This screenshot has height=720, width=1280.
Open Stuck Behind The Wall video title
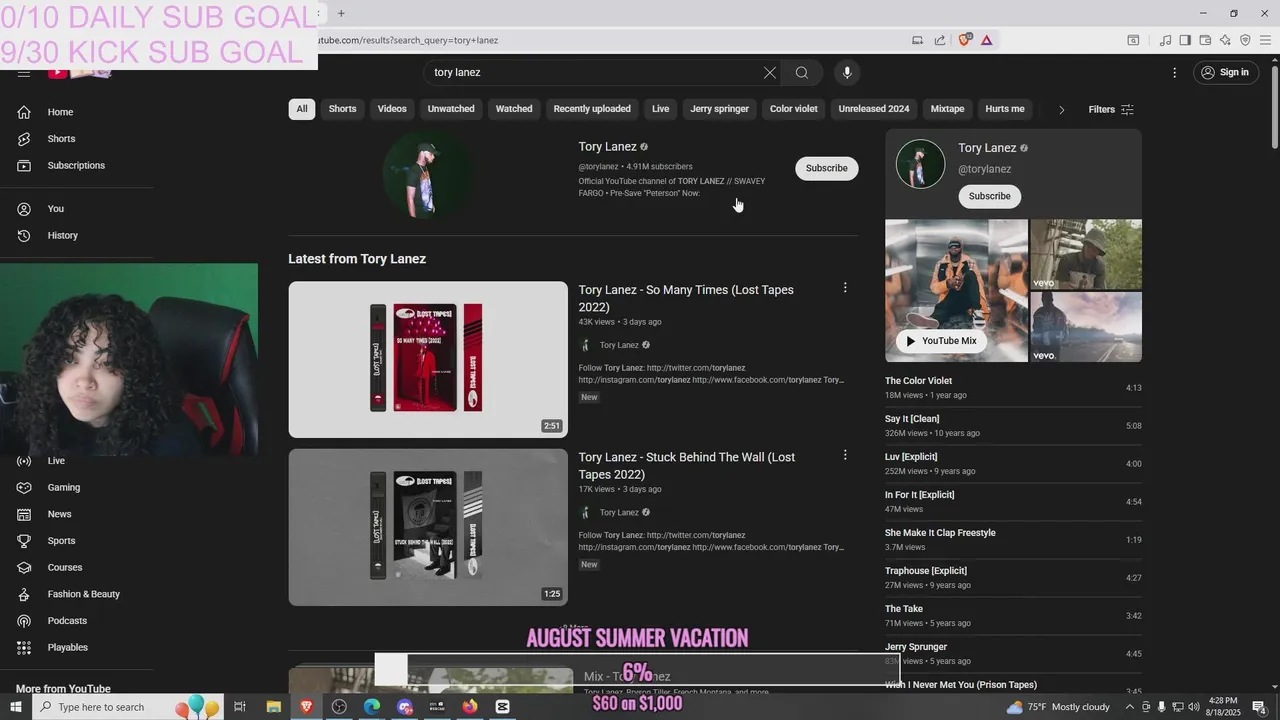(687, 466)
